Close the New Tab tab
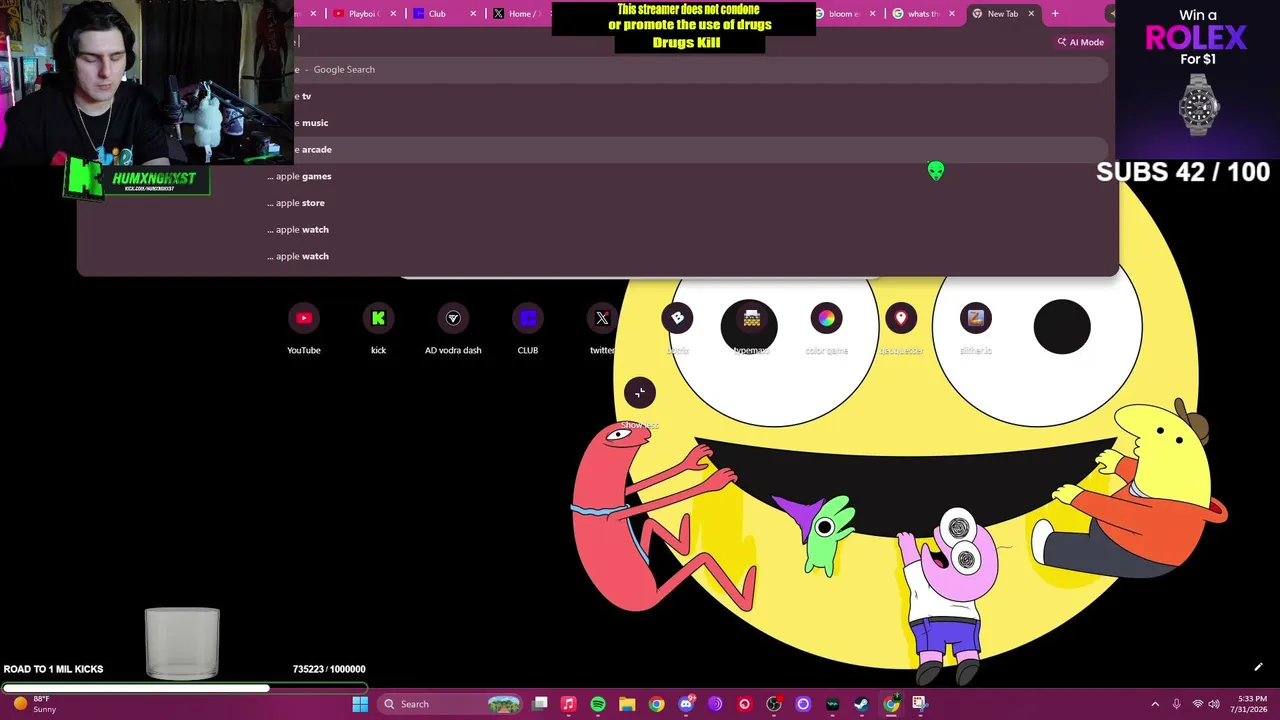This screenshot has width=1280, height=720. click(x=1031, y=14)
